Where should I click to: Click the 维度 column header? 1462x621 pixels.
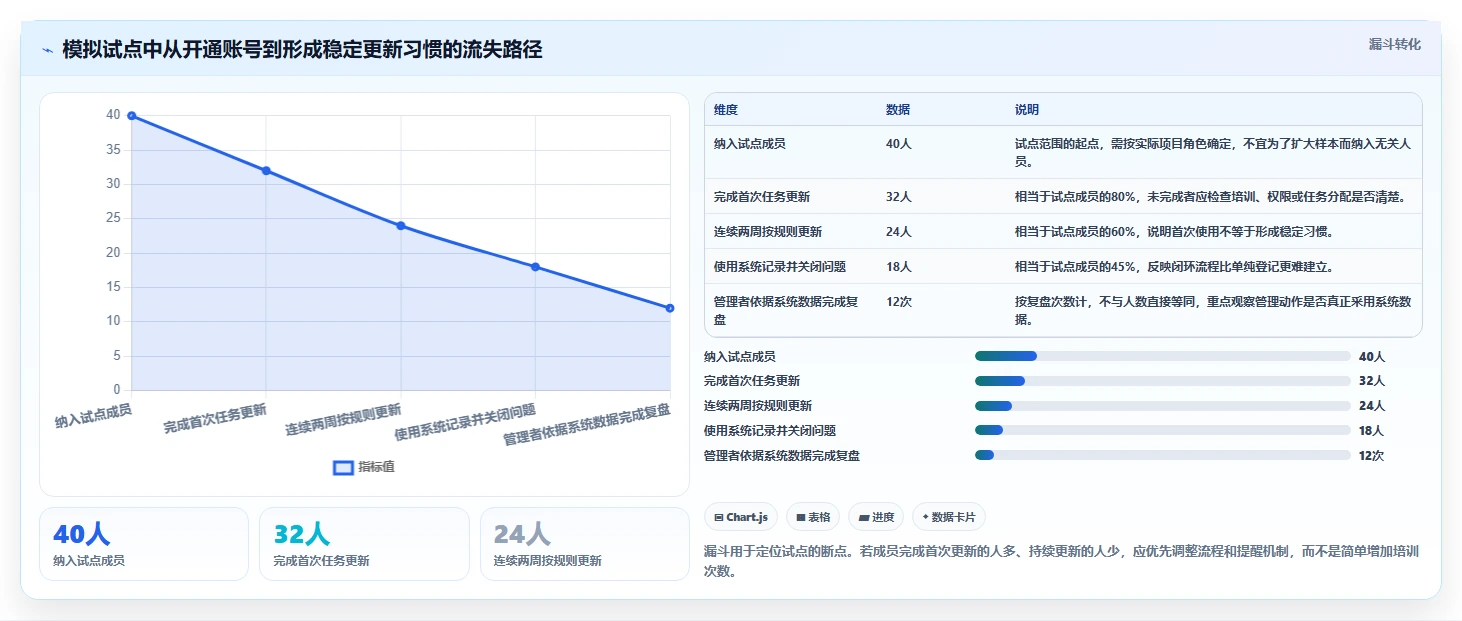pos(726,110)
